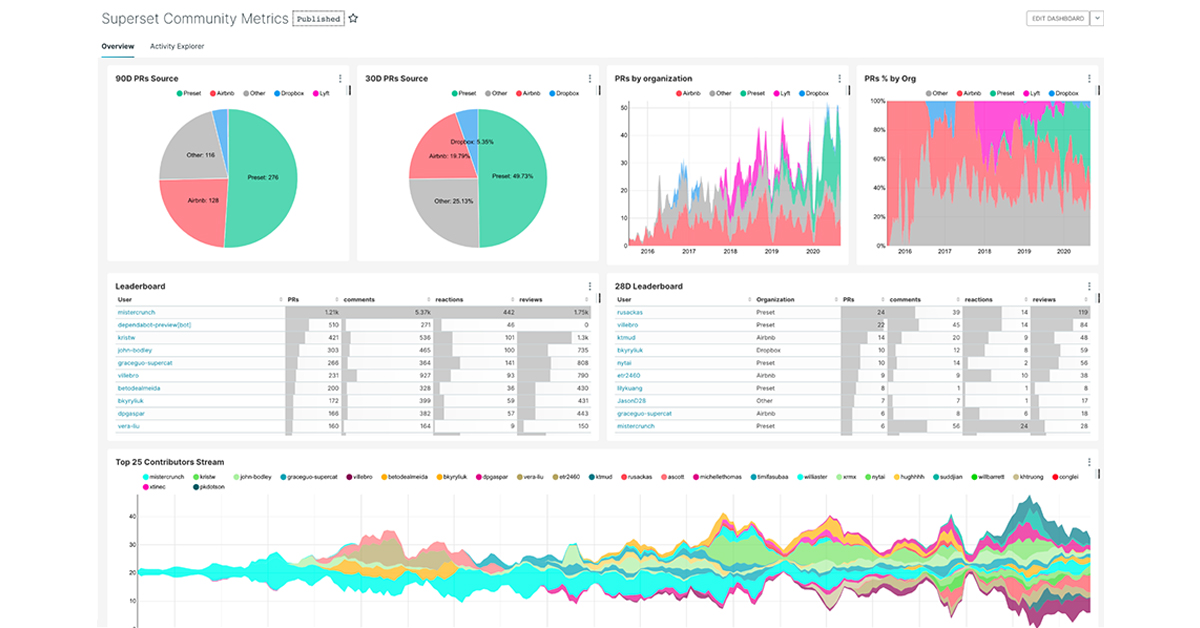The height and width of the screenshot is (628, 1200).
Task: Open lilykuang link in 28D Leaderboard
Action: (631, 388)
